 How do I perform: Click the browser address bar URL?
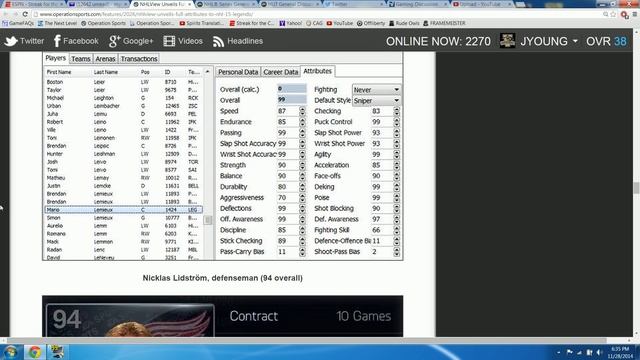(146, 14)
